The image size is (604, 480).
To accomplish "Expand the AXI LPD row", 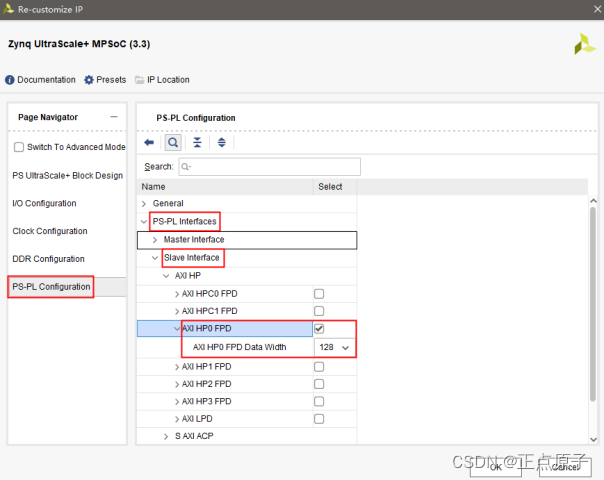I will (177, 419).
